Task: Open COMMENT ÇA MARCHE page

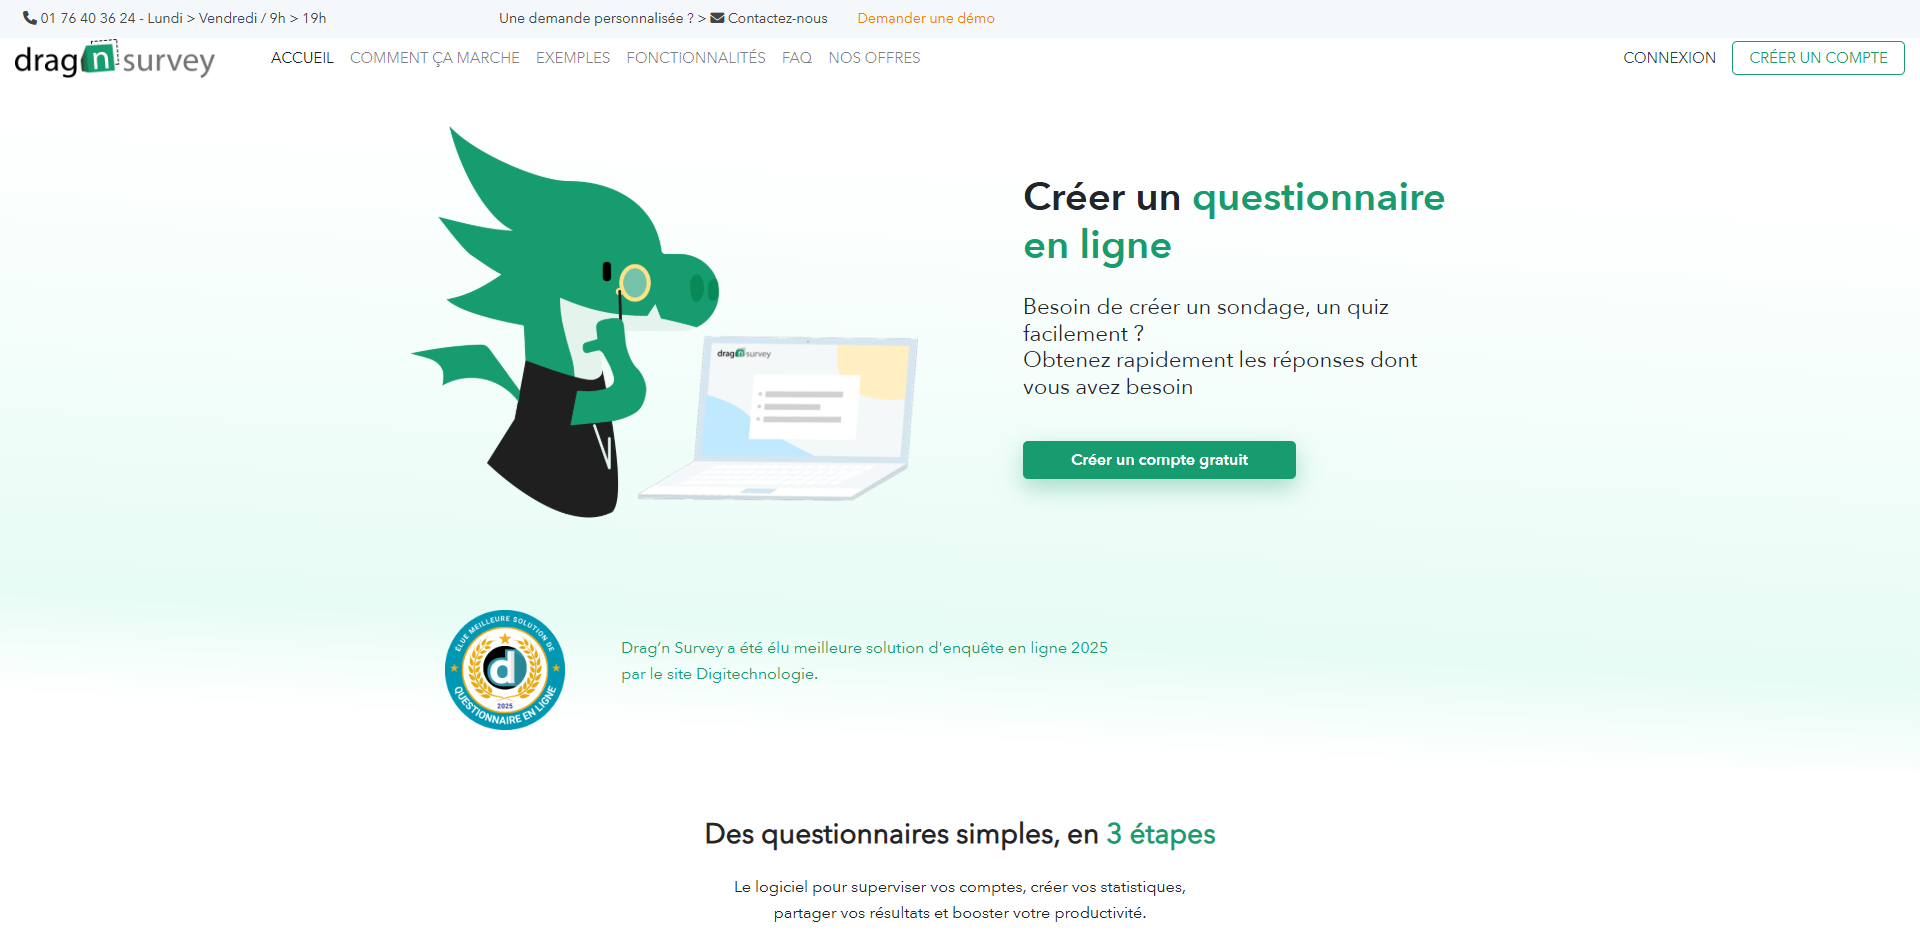Action: (435, 58)
